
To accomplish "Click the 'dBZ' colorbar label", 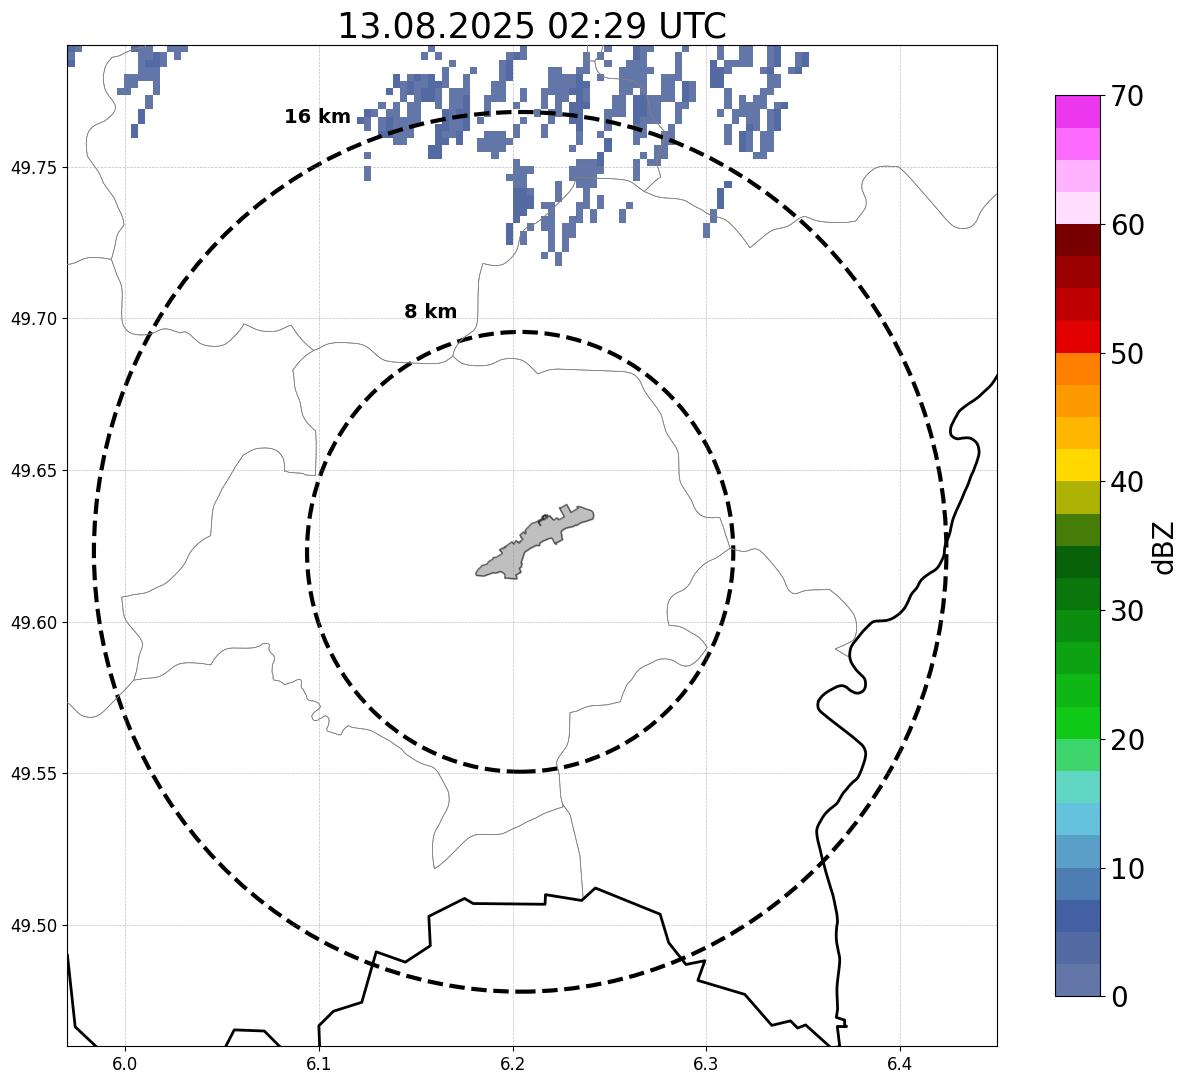I will (1162, 548).
